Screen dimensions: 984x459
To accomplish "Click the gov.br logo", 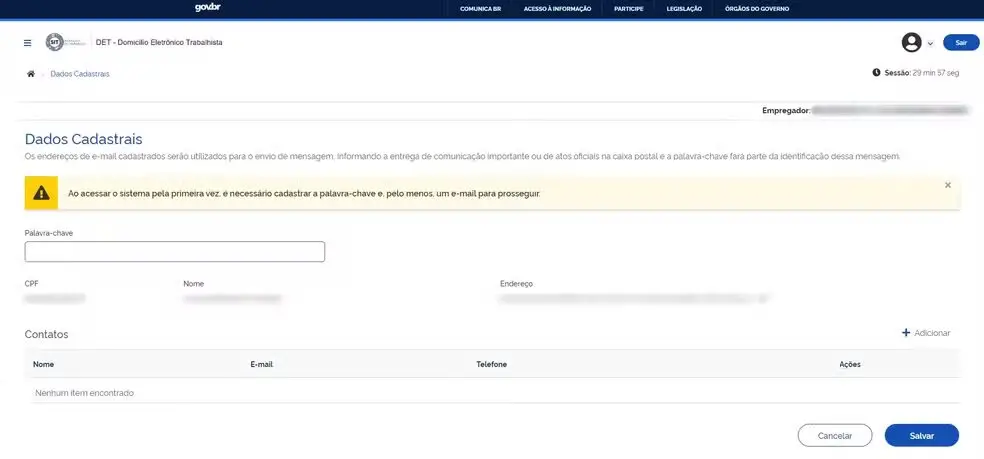I will tap(208, 8).
